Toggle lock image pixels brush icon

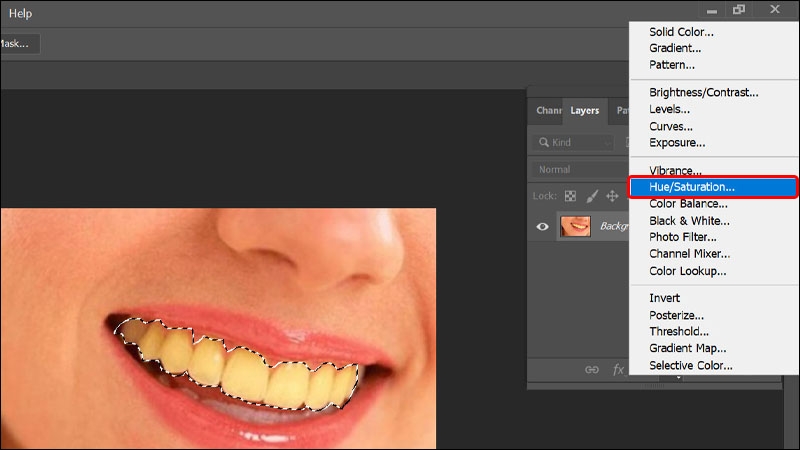click(592, 196)
